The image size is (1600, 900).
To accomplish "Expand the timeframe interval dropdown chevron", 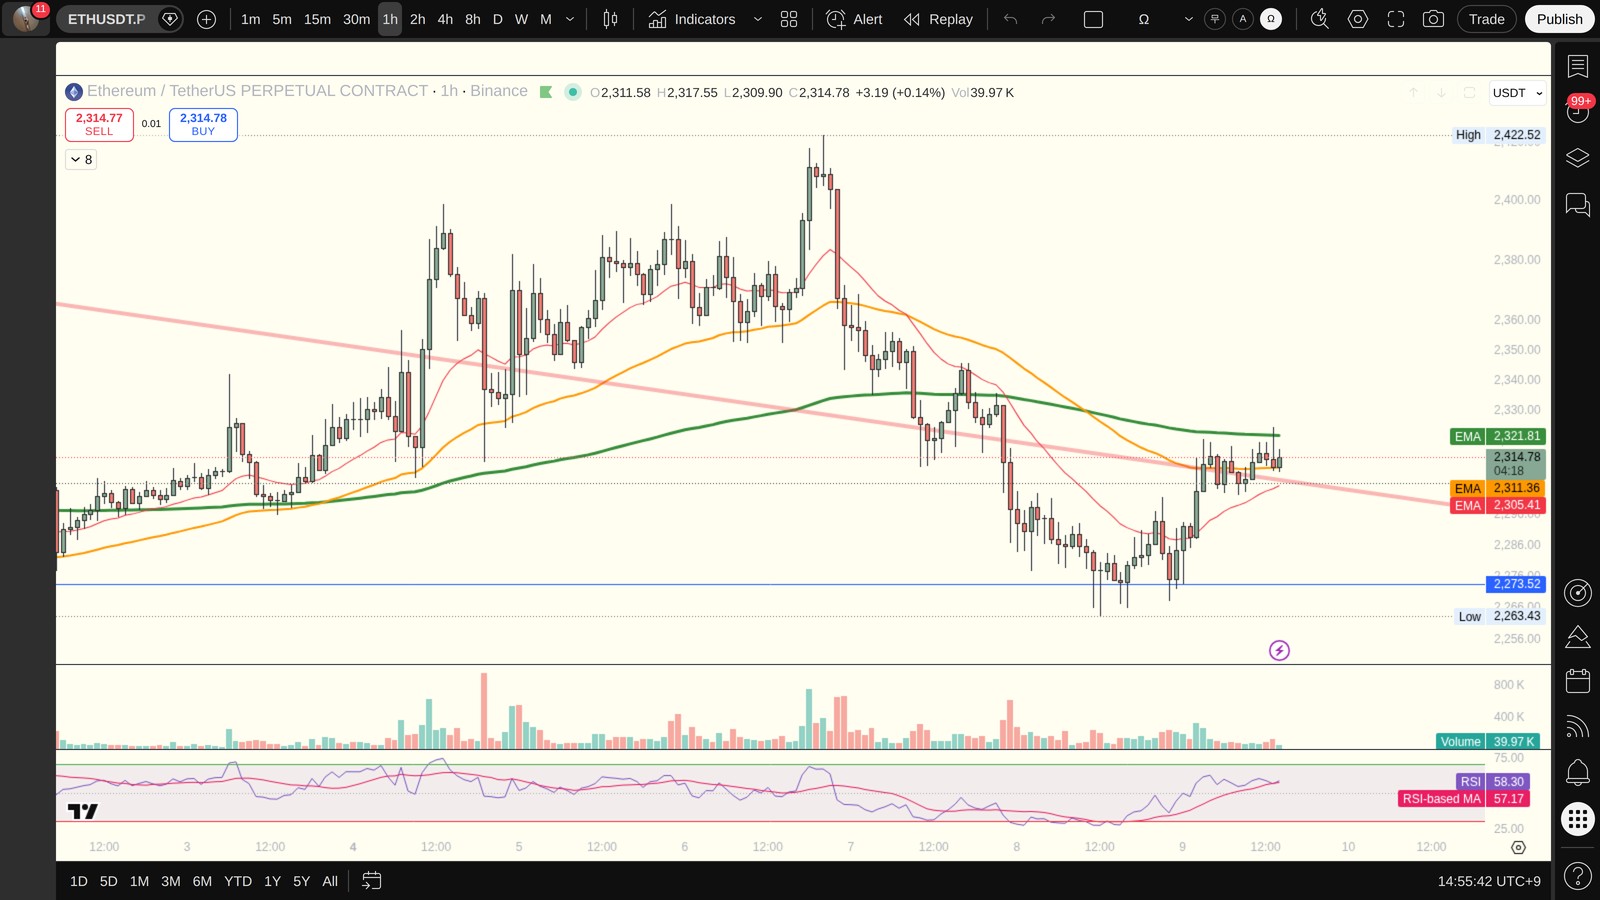I will point(570,19).
